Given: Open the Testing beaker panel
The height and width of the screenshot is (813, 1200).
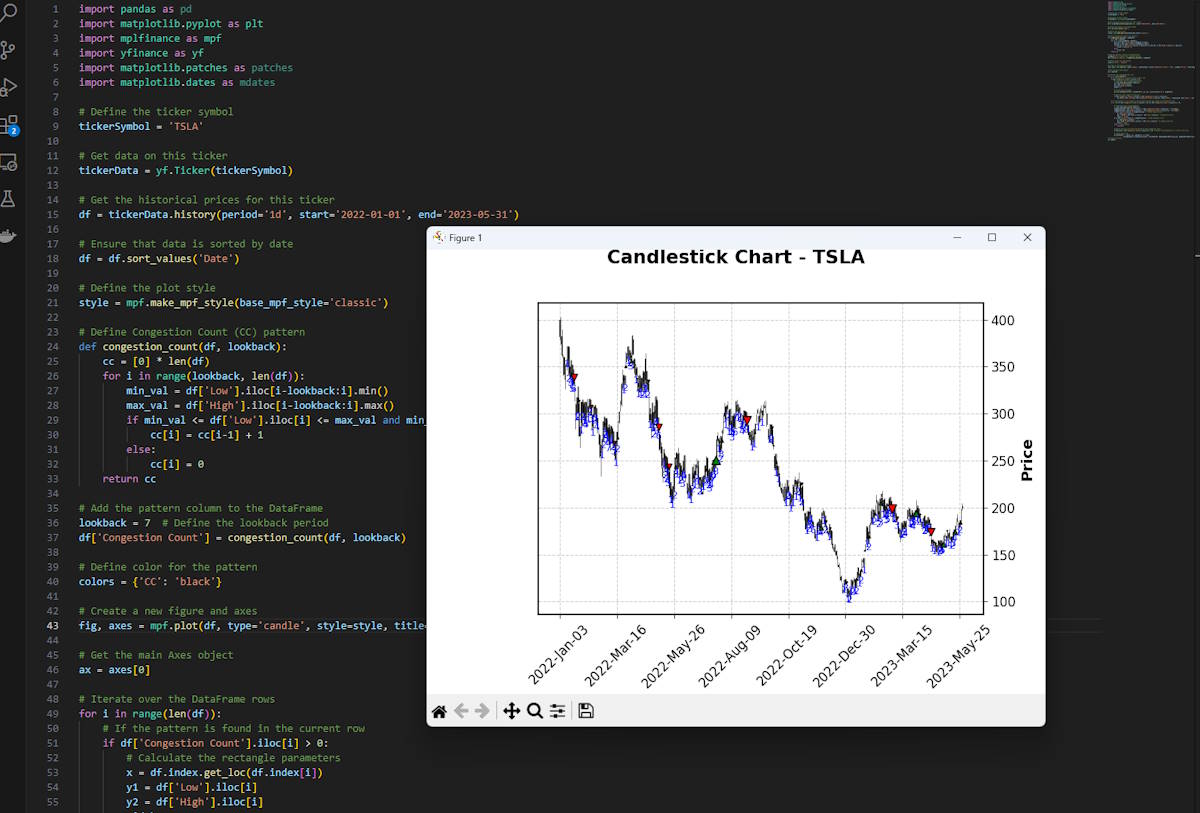Looking at the screenshot, I should (x=13, y=200).
